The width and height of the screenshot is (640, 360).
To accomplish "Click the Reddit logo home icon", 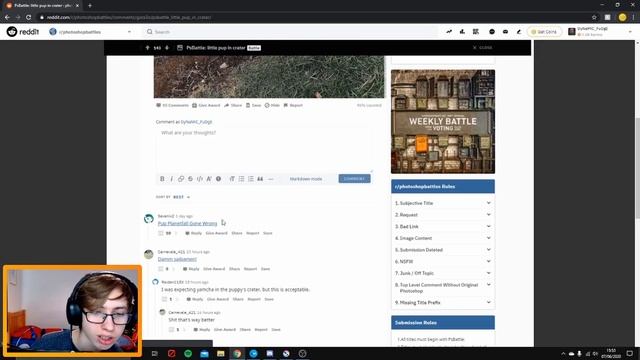I will click(x=22, y=31).
